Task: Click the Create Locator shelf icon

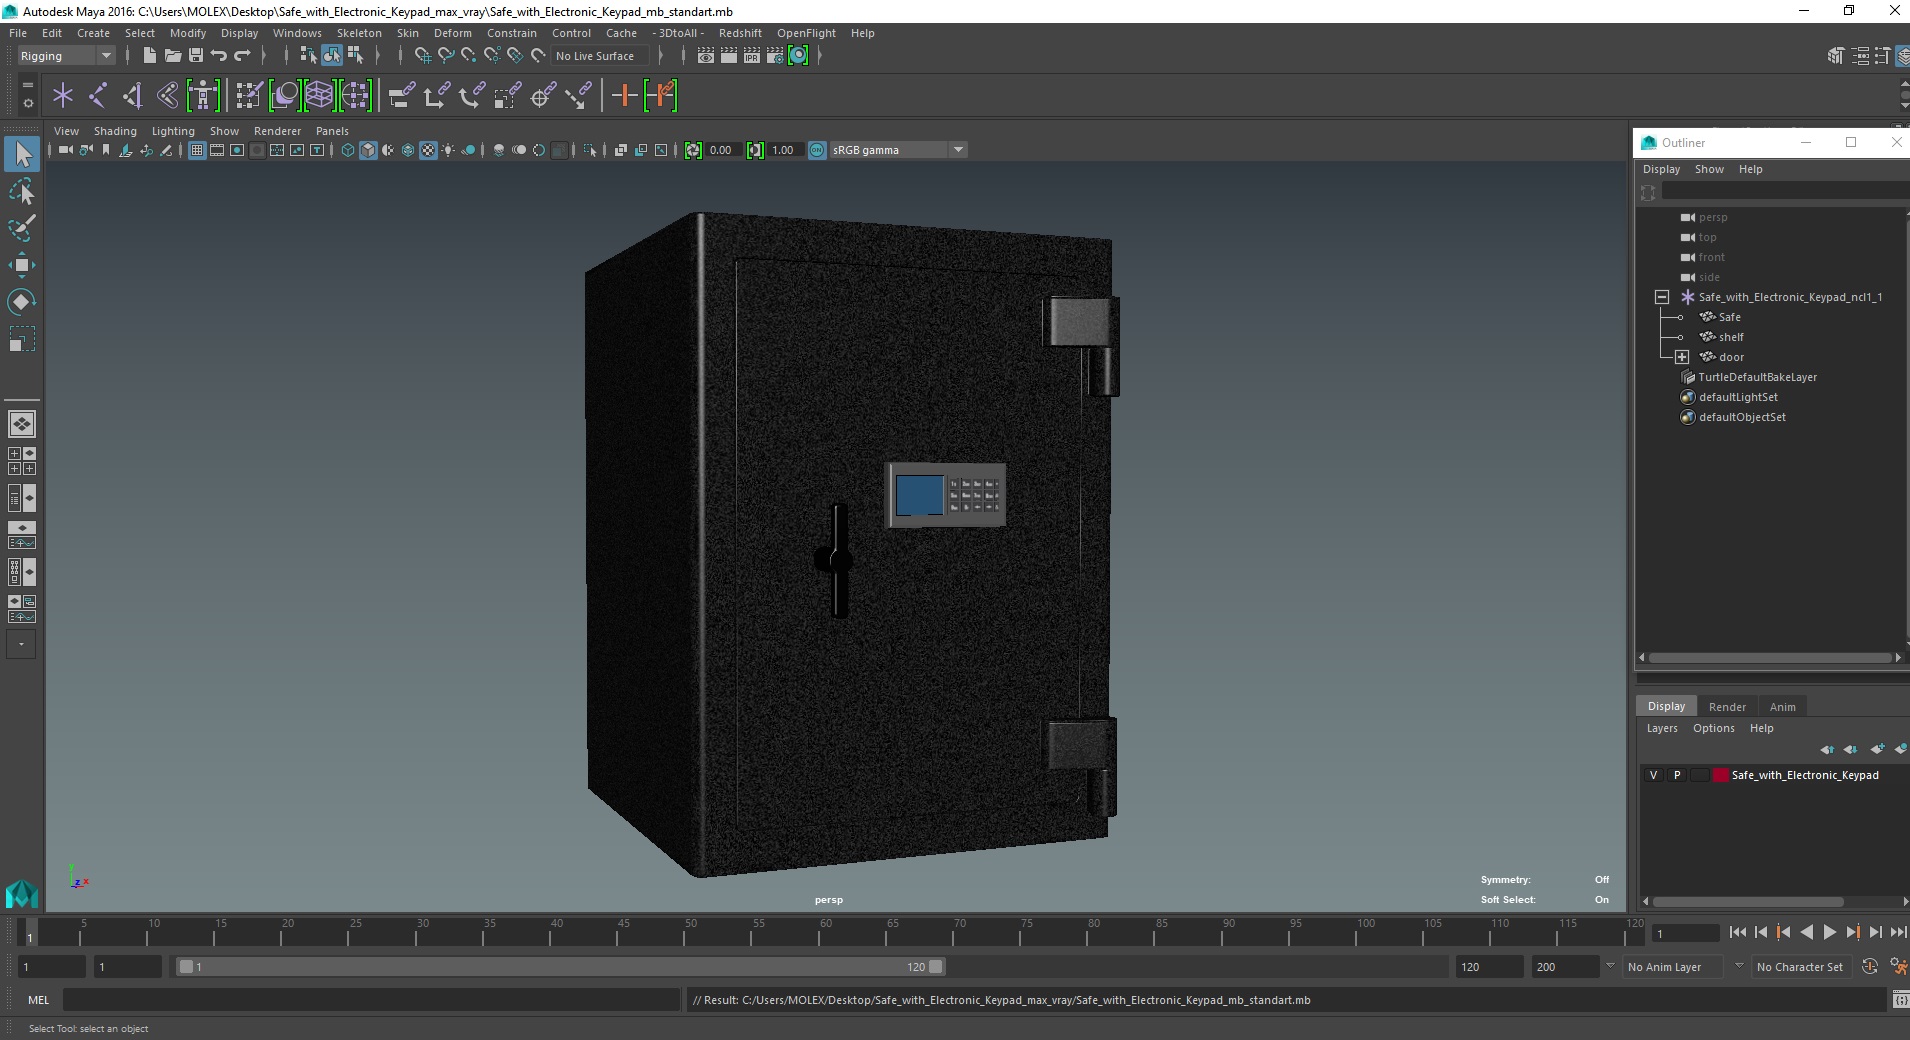Action: 63,96
